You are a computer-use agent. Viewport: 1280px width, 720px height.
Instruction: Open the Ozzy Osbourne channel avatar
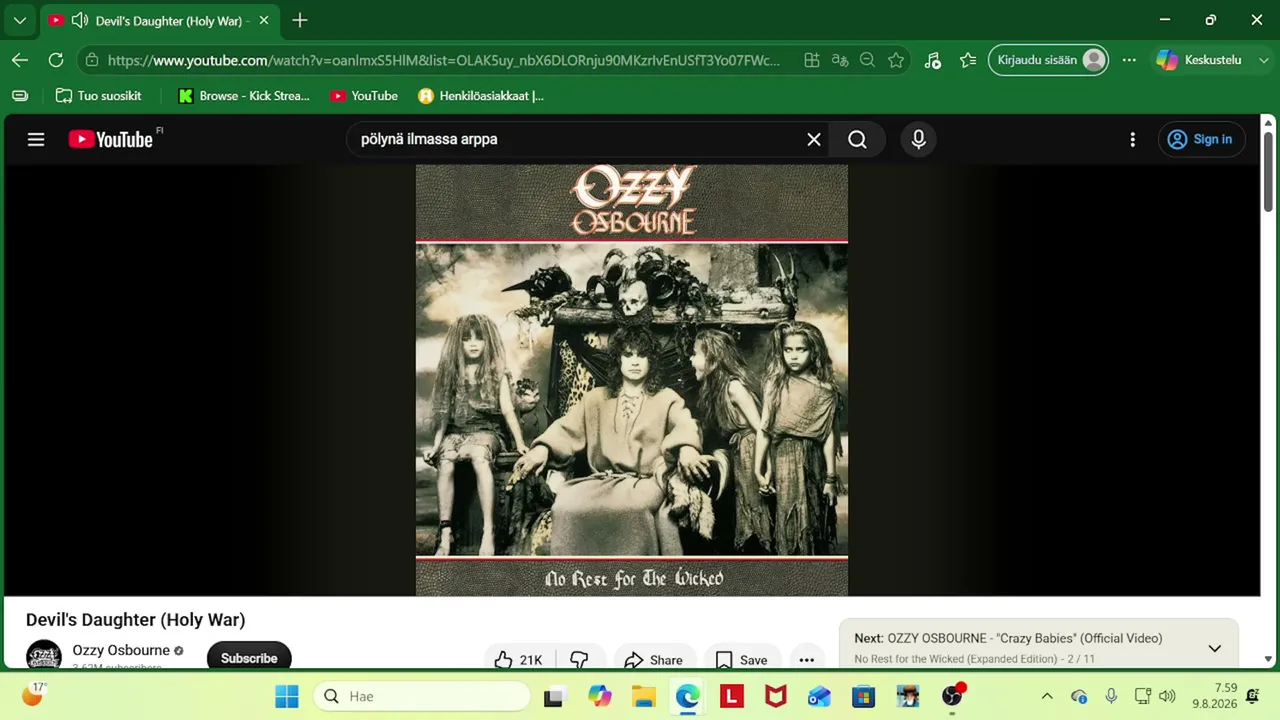(44, 656)
